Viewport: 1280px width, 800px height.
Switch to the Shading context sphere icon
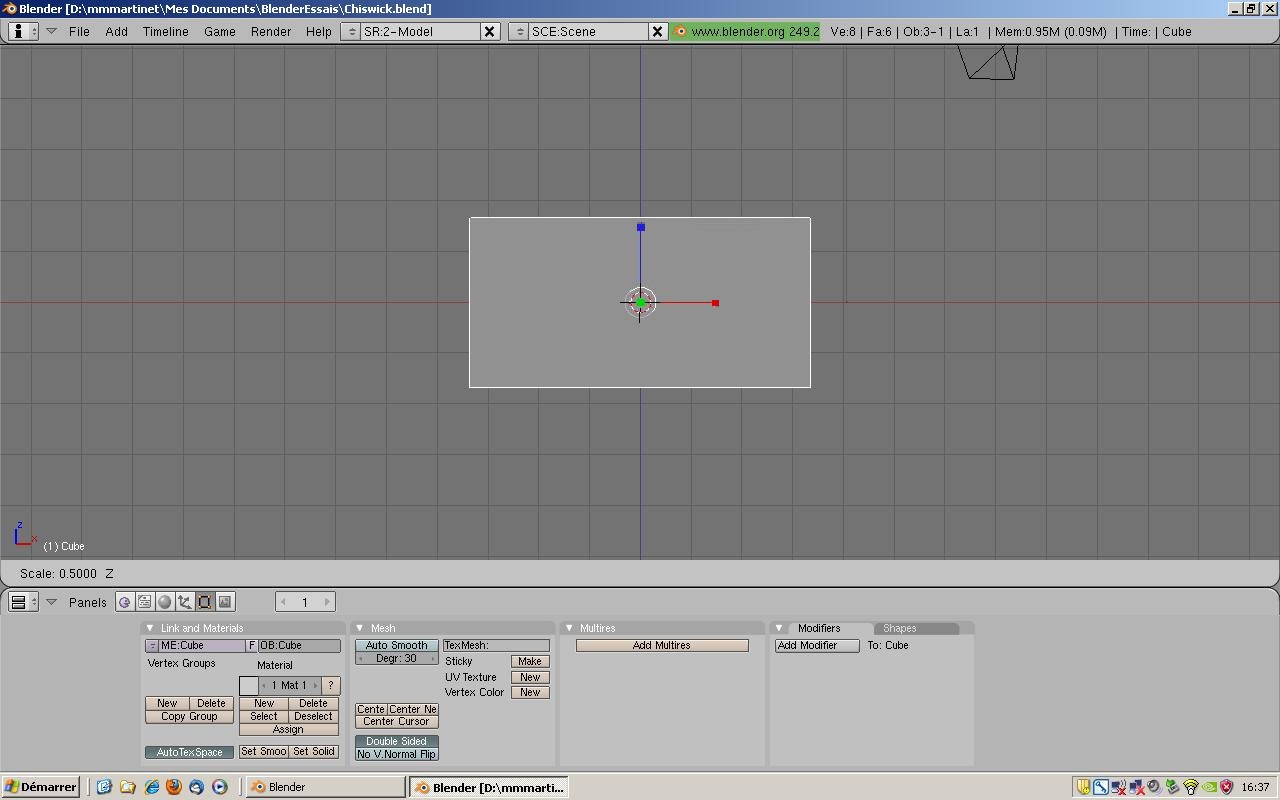point(164,602)
